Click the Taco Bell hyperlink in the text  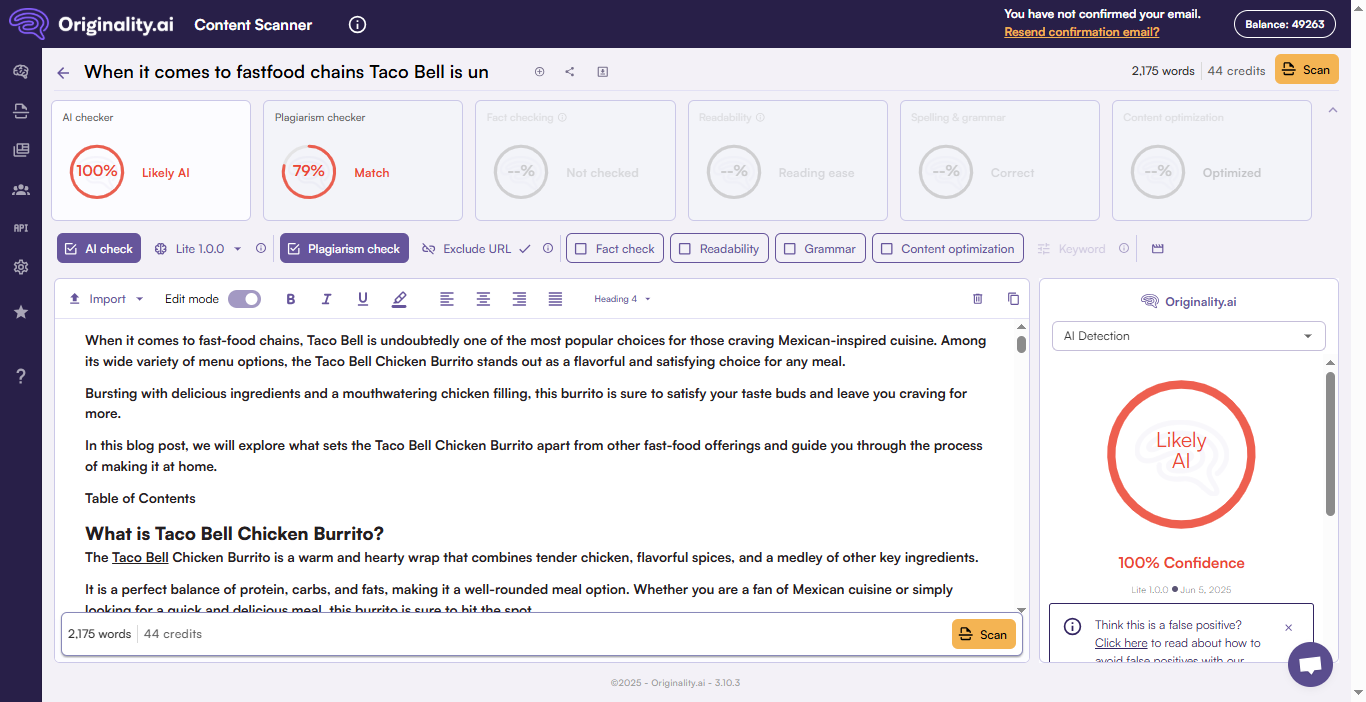coord(140,557)
